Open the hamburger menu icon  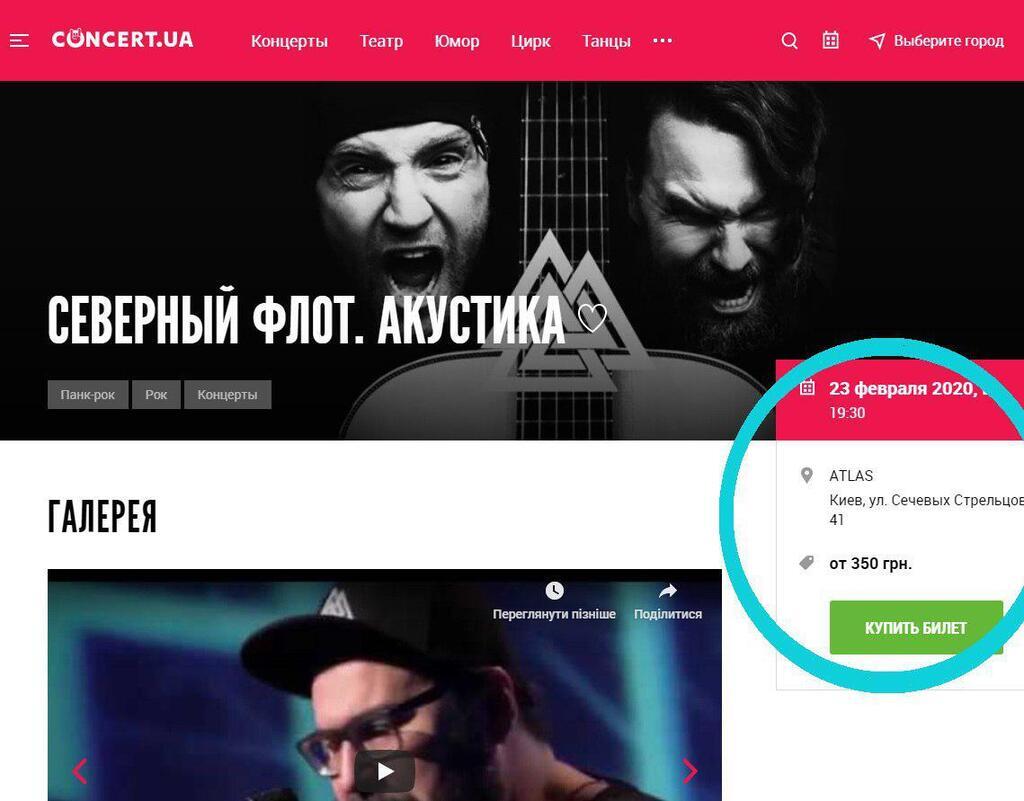[x=19, y=40]
